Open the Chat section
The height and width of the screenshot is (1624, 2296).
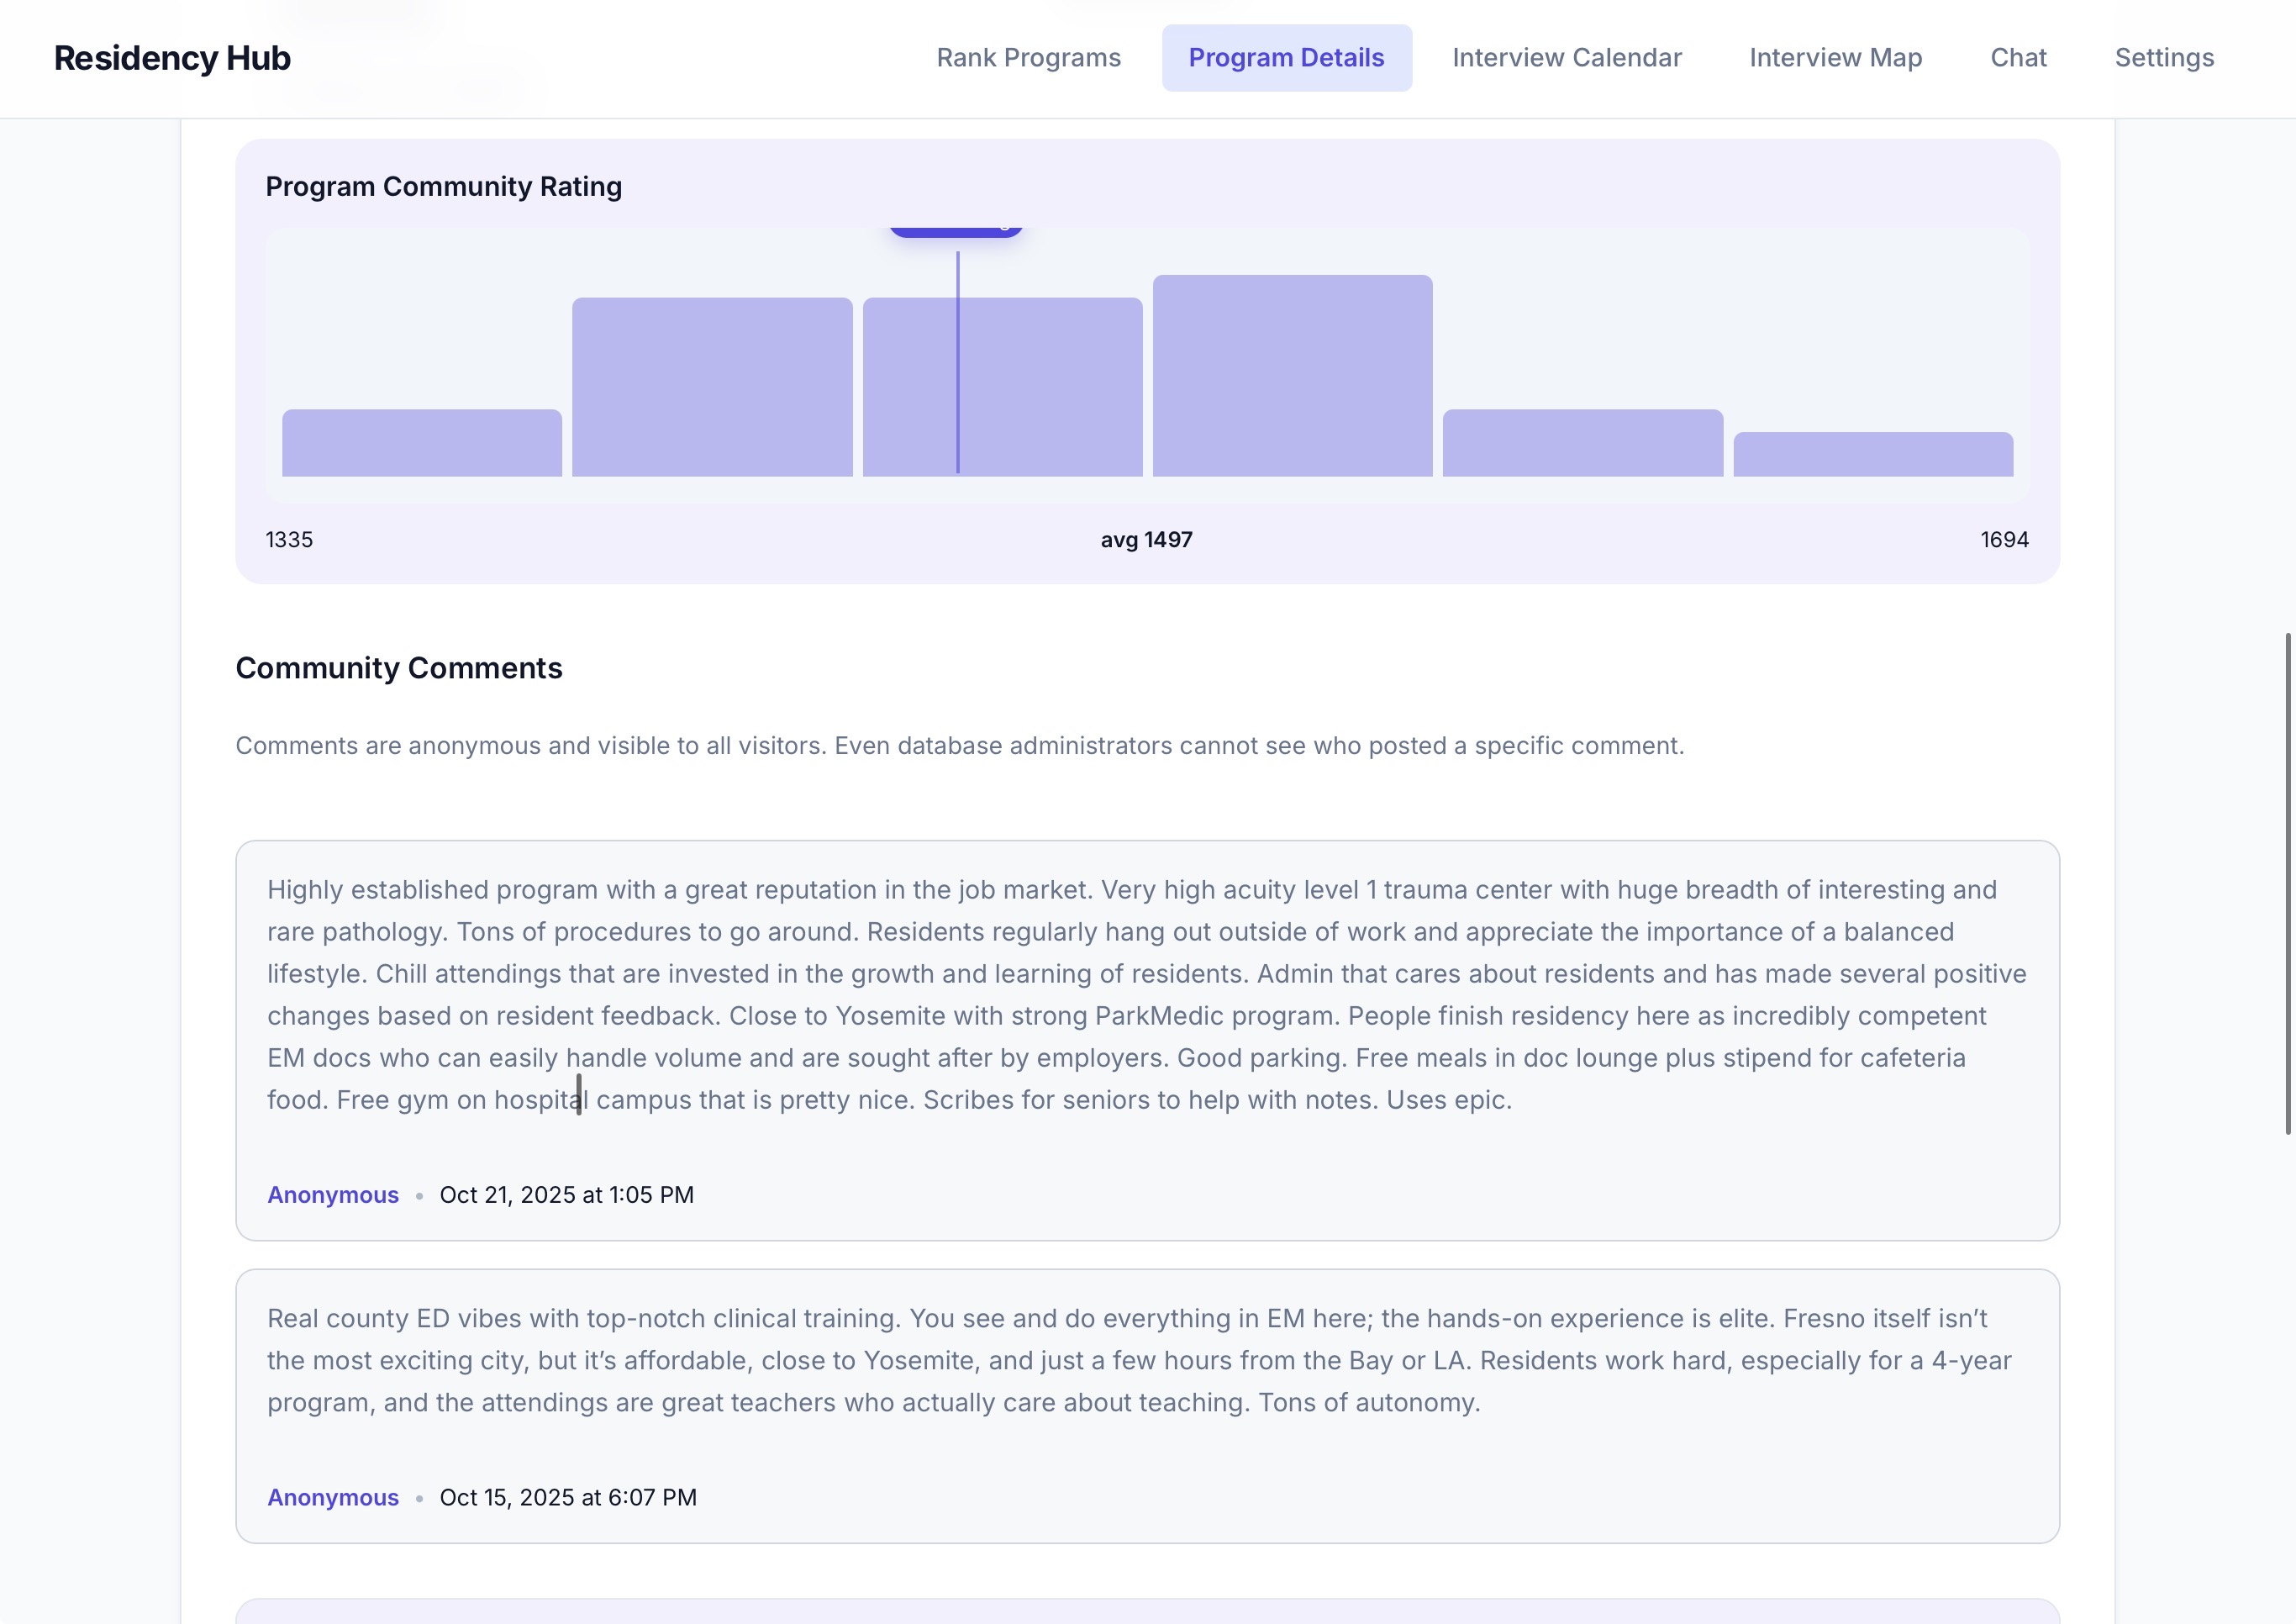(x=2018, y=57)
